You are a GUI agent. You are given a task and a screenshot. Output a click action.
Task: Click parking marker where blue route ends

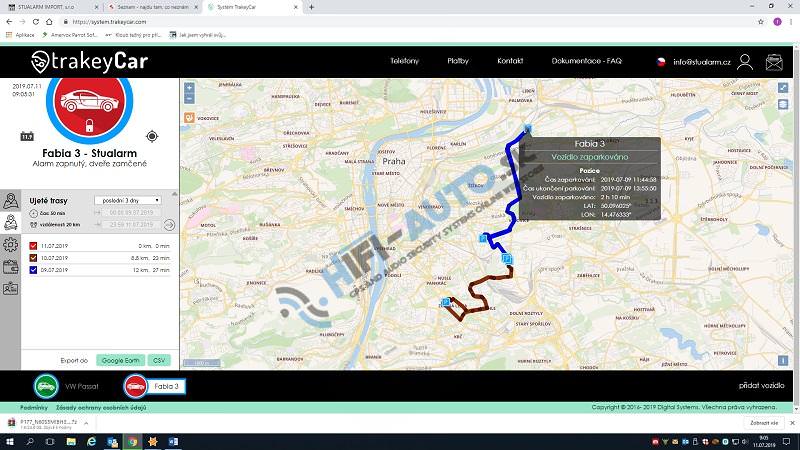click(x=507, y=259)
